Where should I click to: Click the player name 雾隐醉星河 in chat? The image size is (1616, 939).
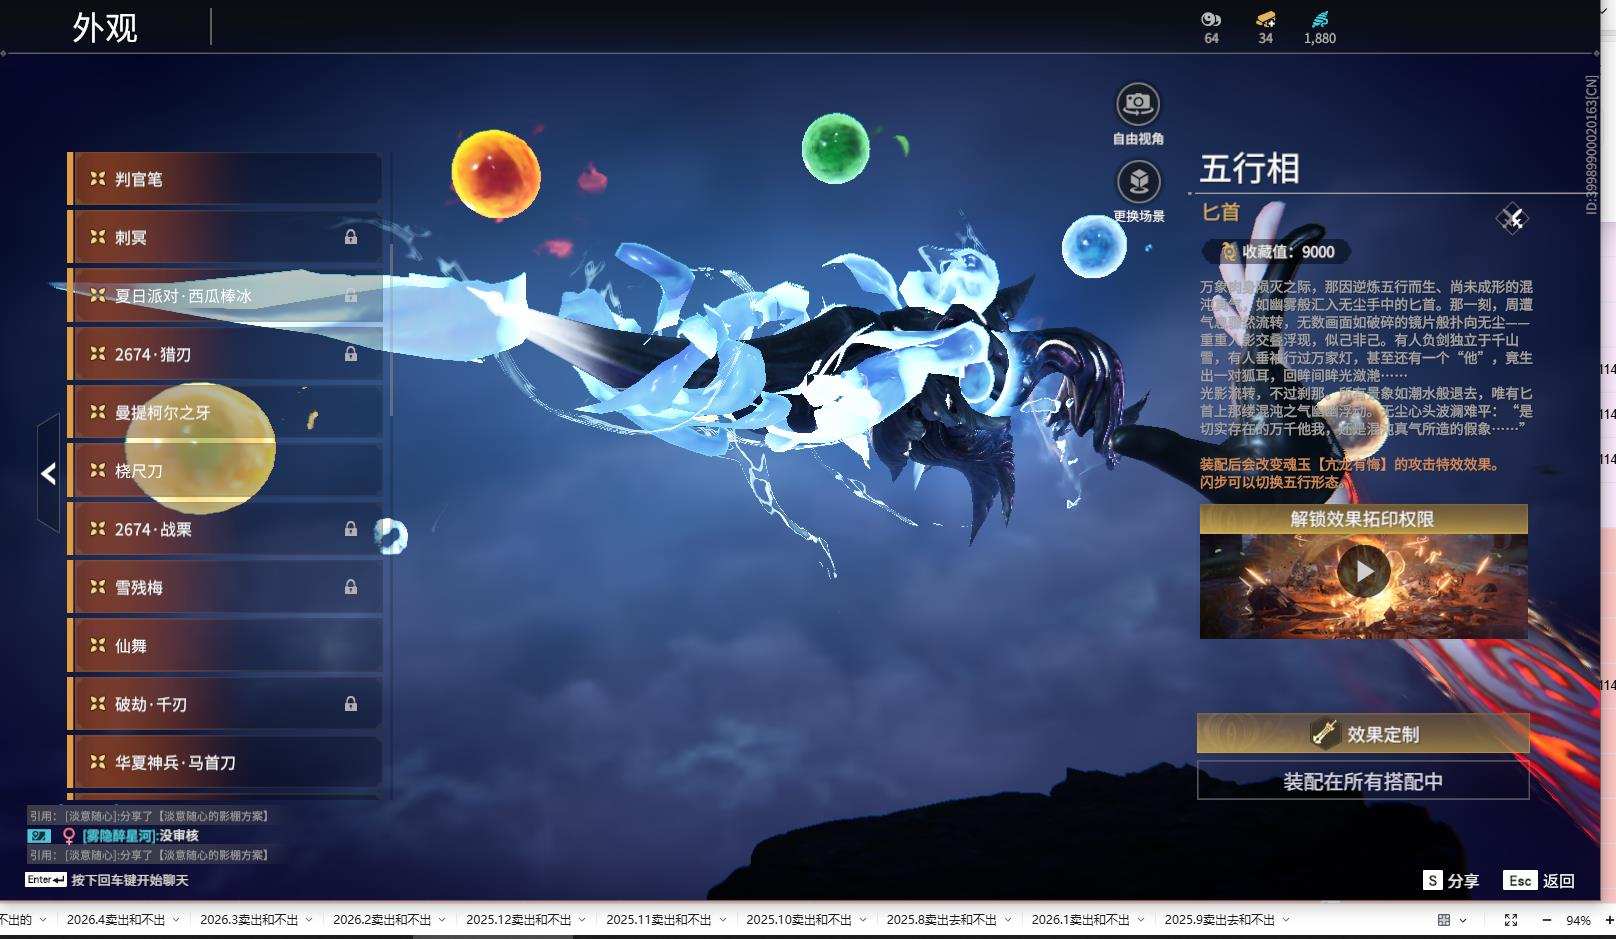(x=119, y=836)
